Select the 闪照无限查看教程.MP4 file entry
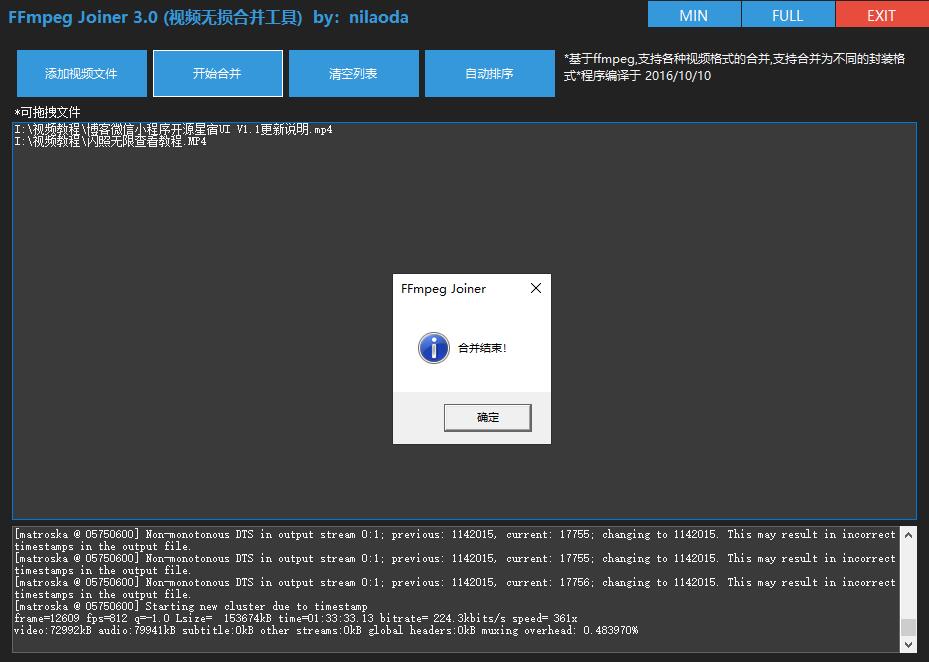Image resolution: width=929 pixels, height=662 pixels. (110, 142)
